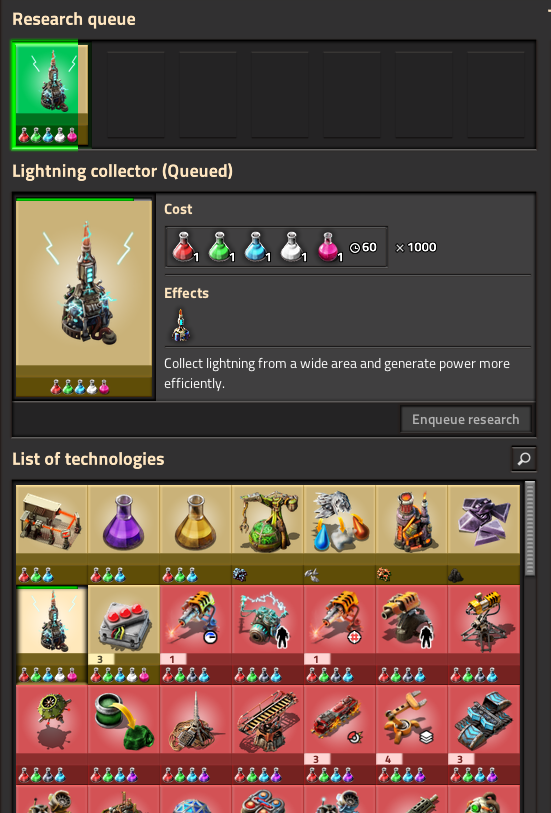Select the flamethrower damage technology
551x813 pixels.
(x=340, y=734)
